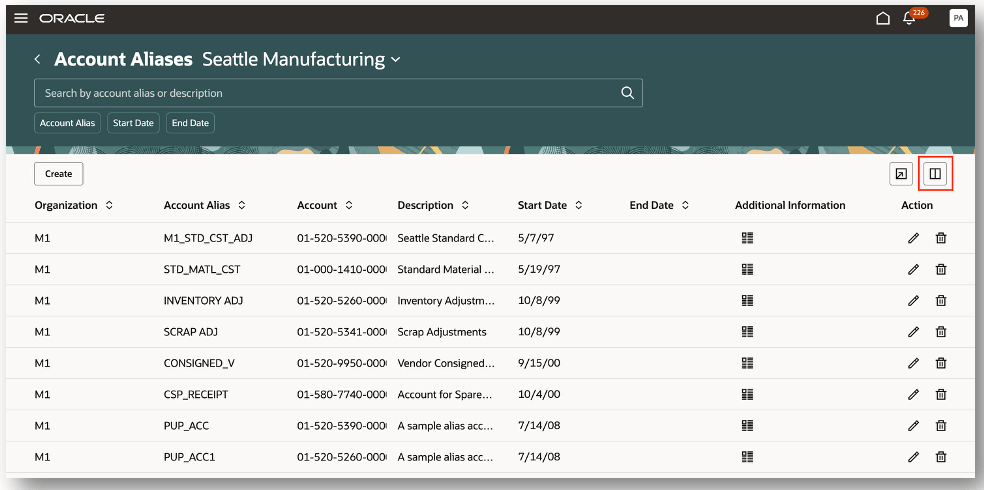Screen dimensions: 984x490
Task: Open additional information for PUP_ACC row
Action: point(747,425)
